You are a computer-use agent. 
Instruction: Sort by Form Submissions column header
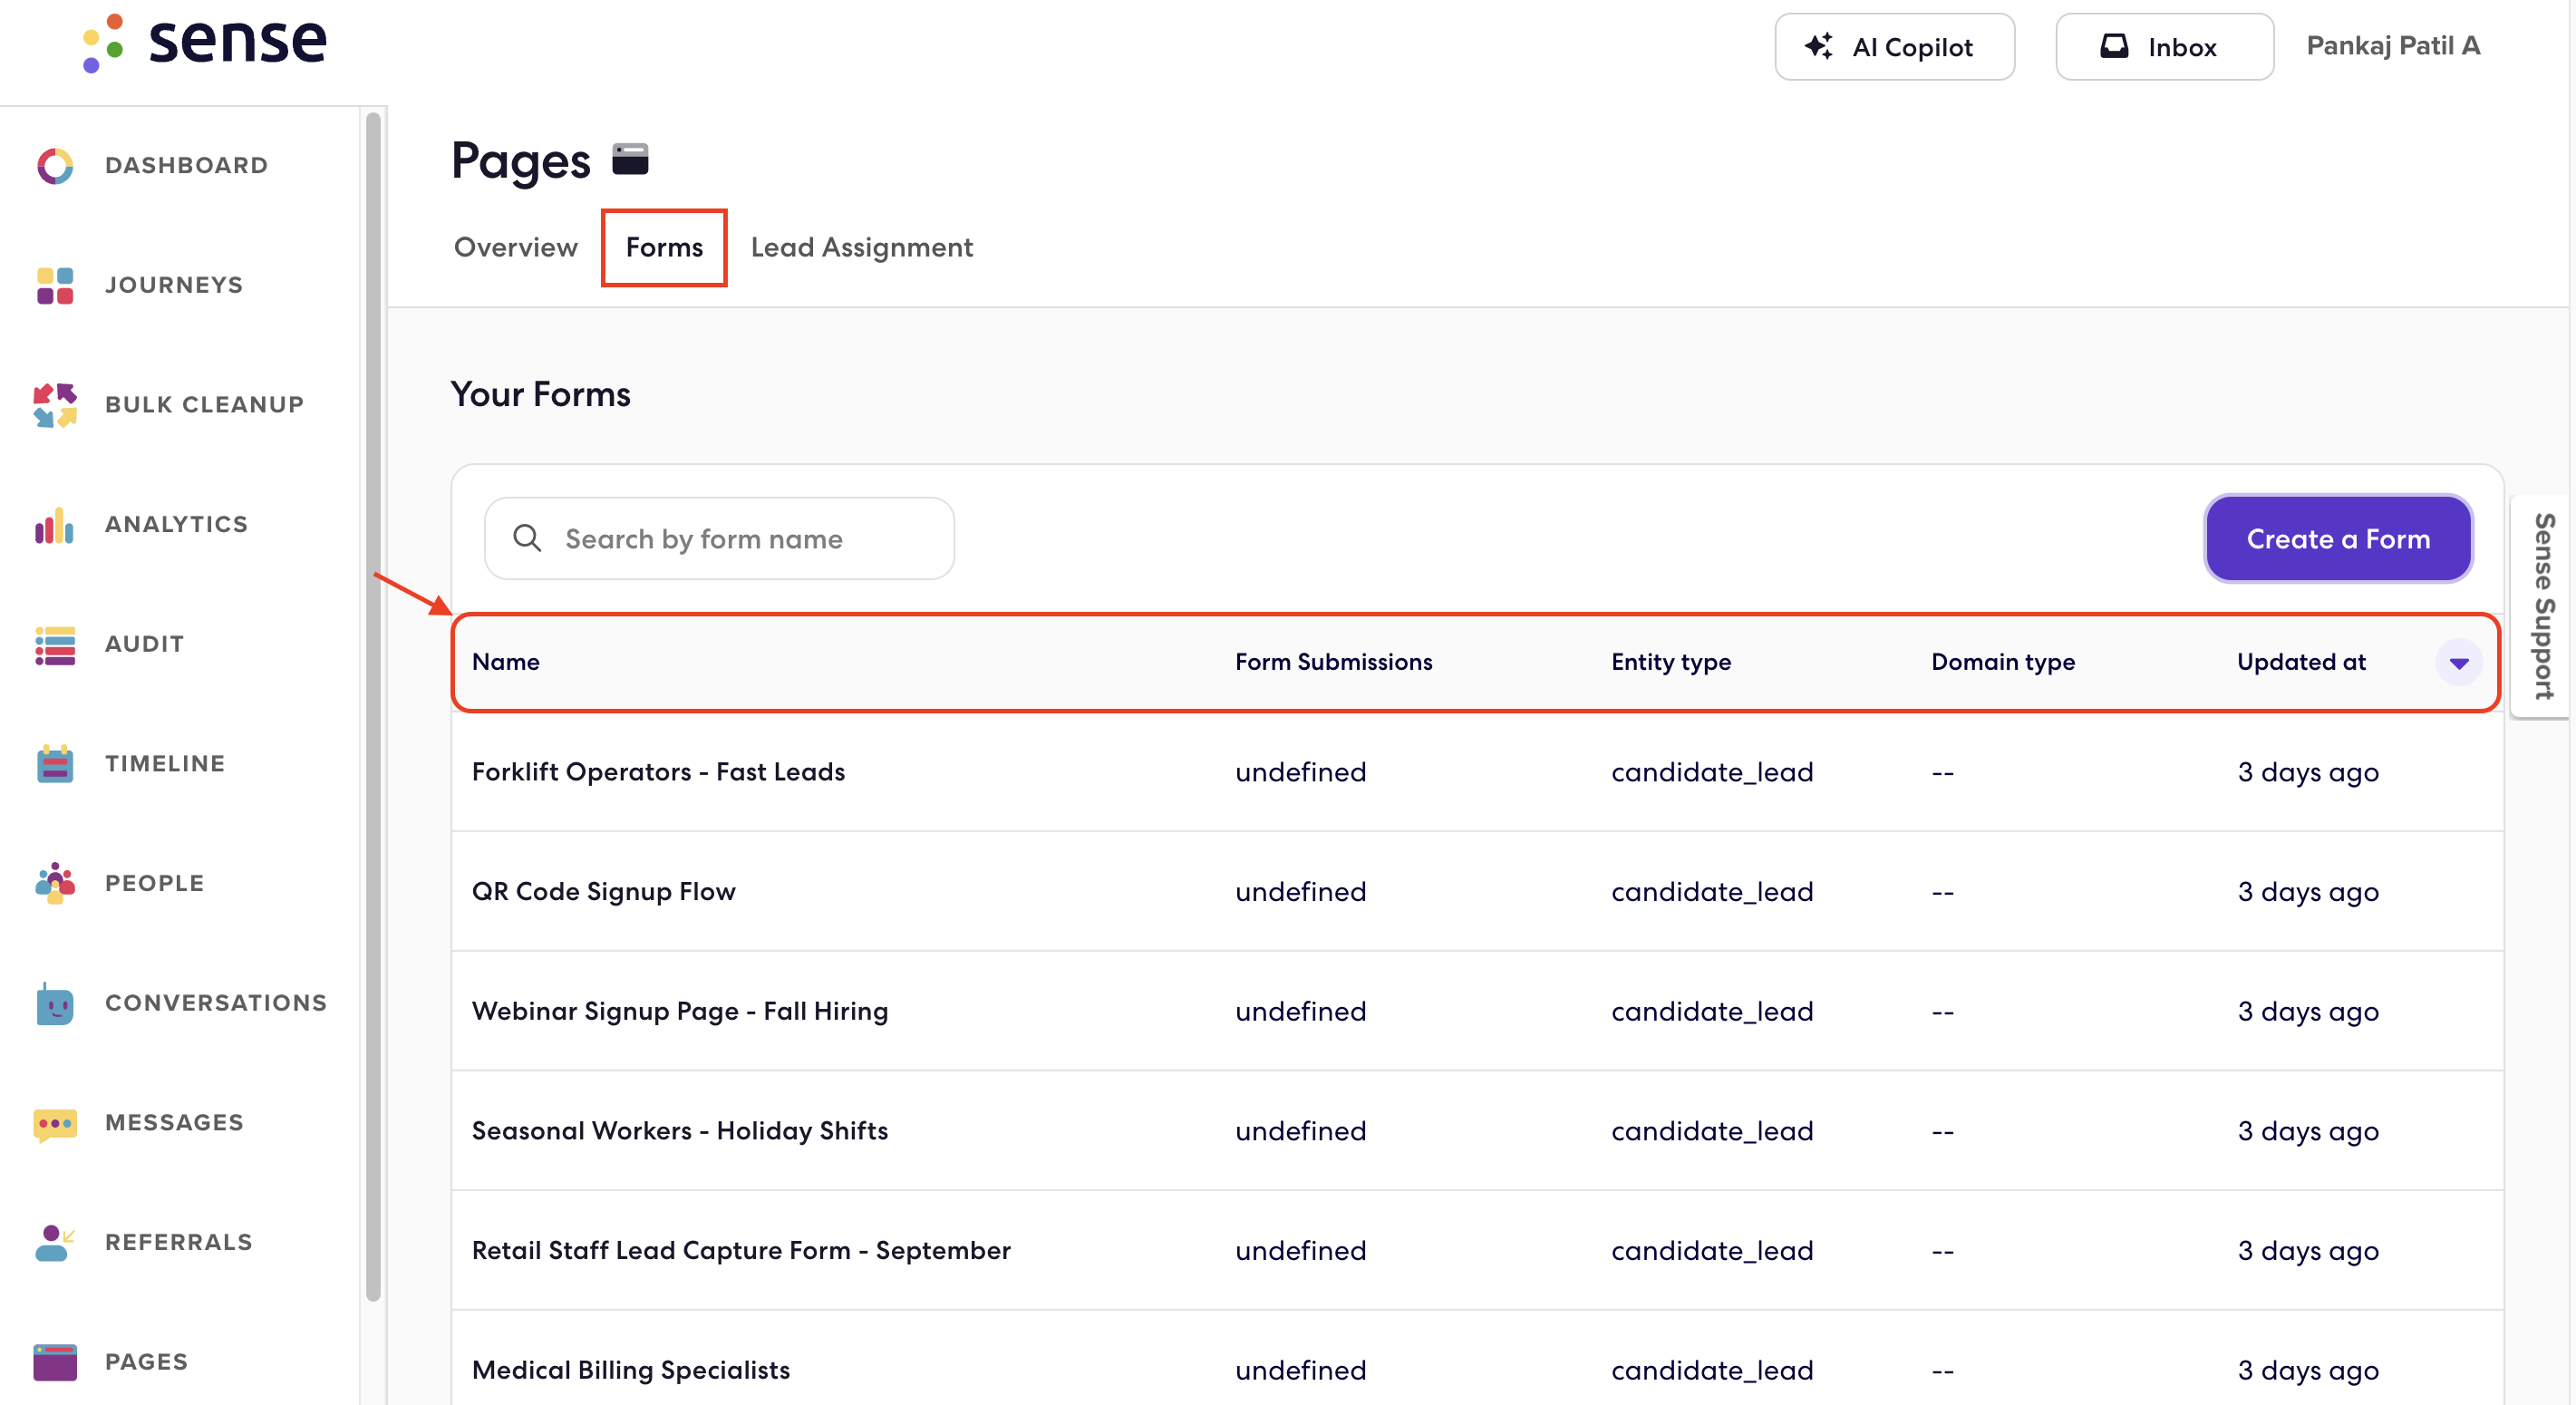[x=1334, y=662]
